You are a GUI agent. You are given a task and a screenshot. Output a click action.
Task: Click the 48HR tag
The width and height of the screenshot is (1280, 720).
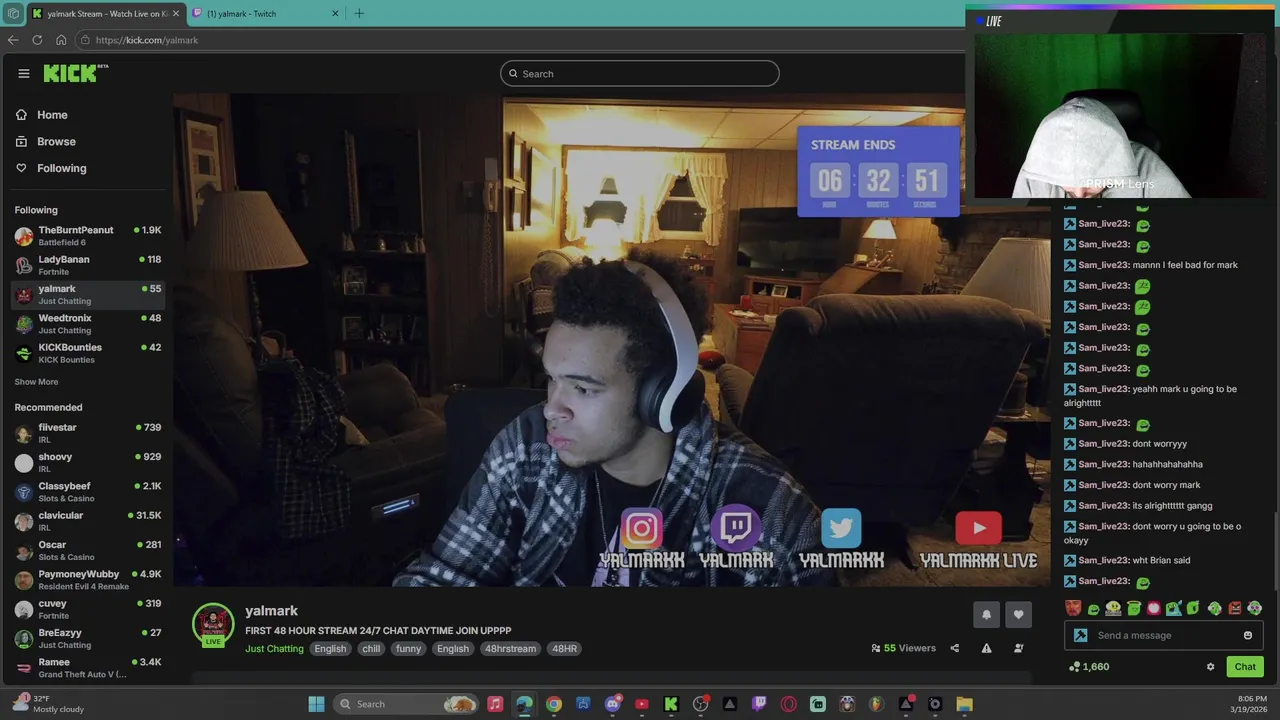click(564, 648)
